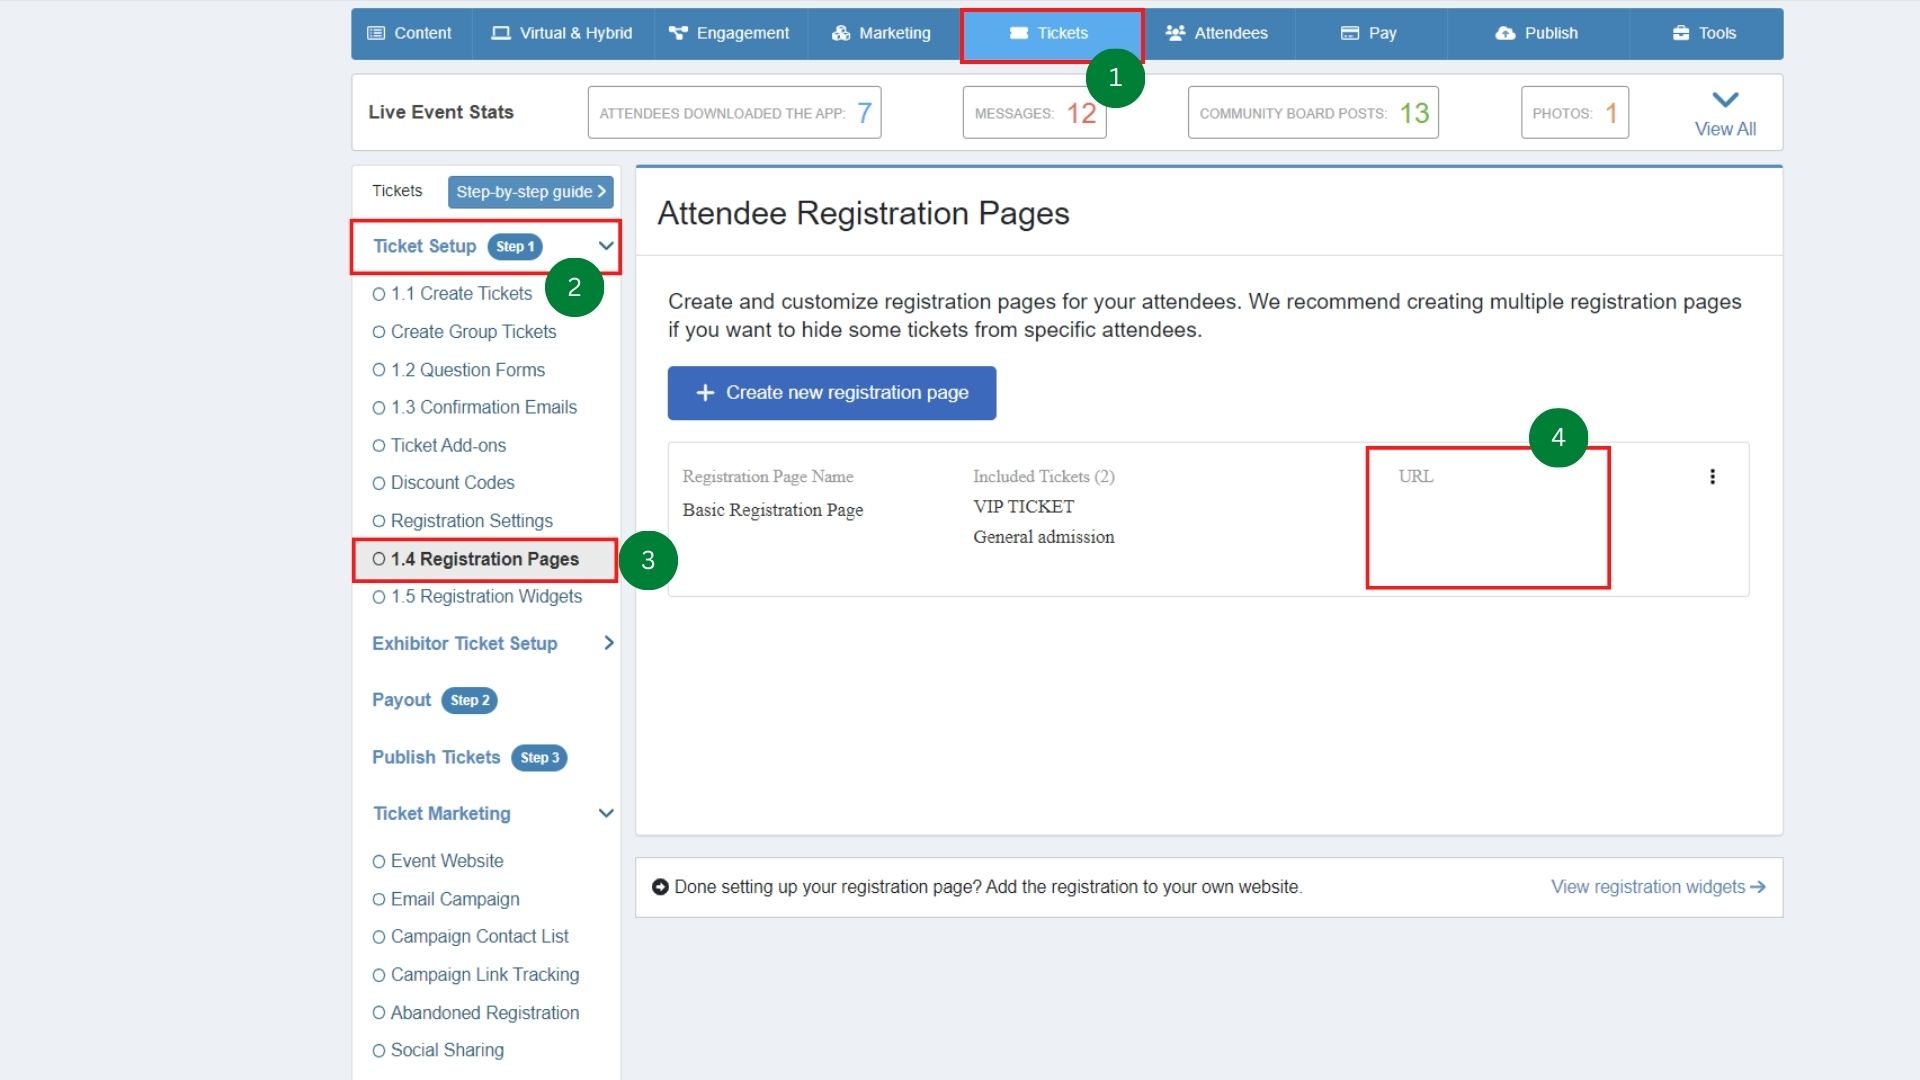Click the Content menu icon

click(378, 33)
